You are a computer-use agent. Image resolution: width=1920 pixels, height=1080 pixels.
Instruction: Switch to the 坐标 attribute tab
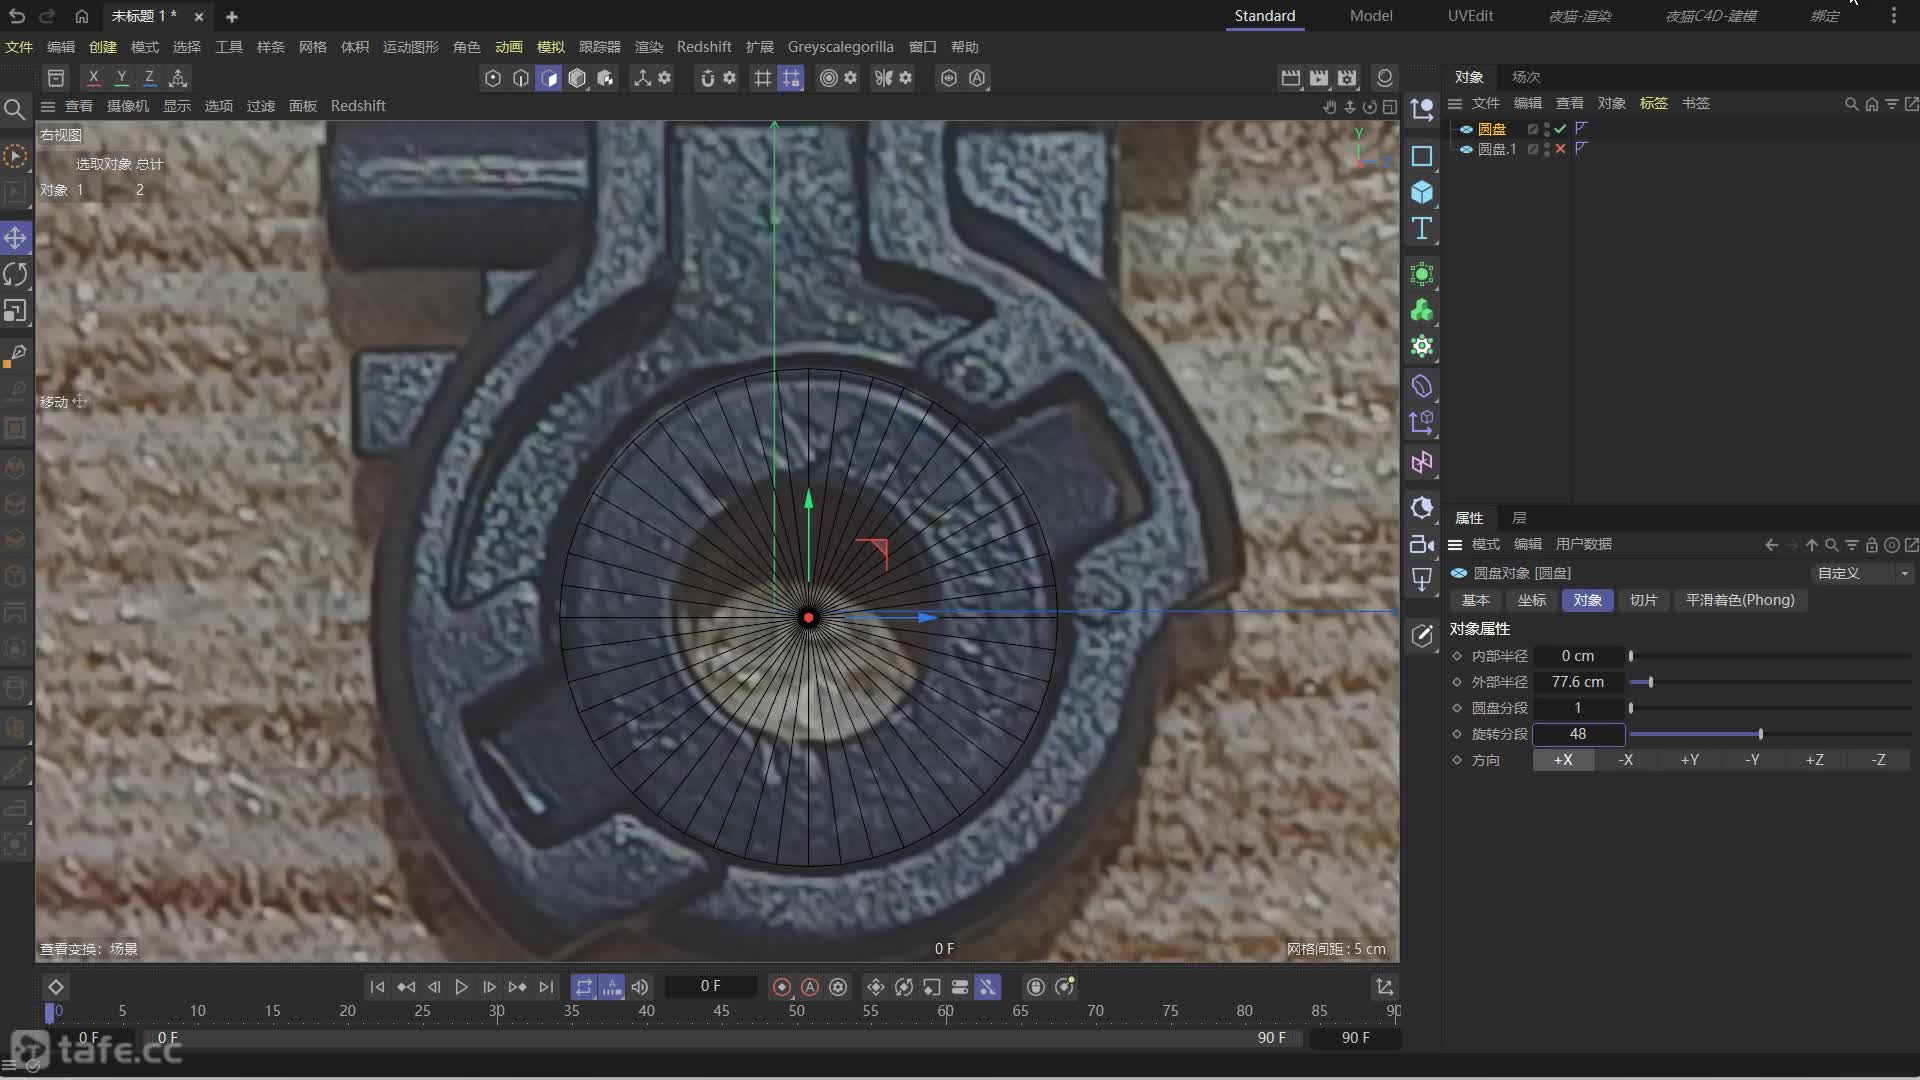[x=1531, y=600]
